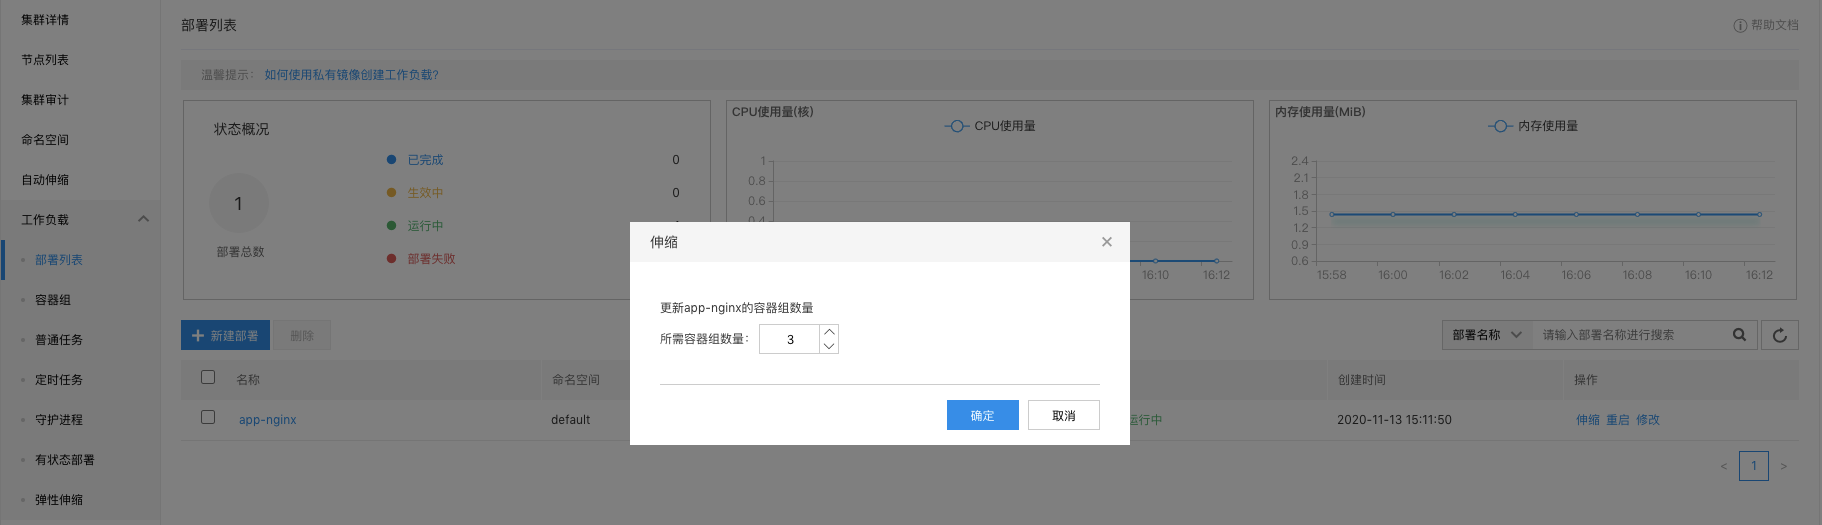1822x525 pixels.
Task: Select 定时任务 in the sidebar
Action: [x=59, y=380]
